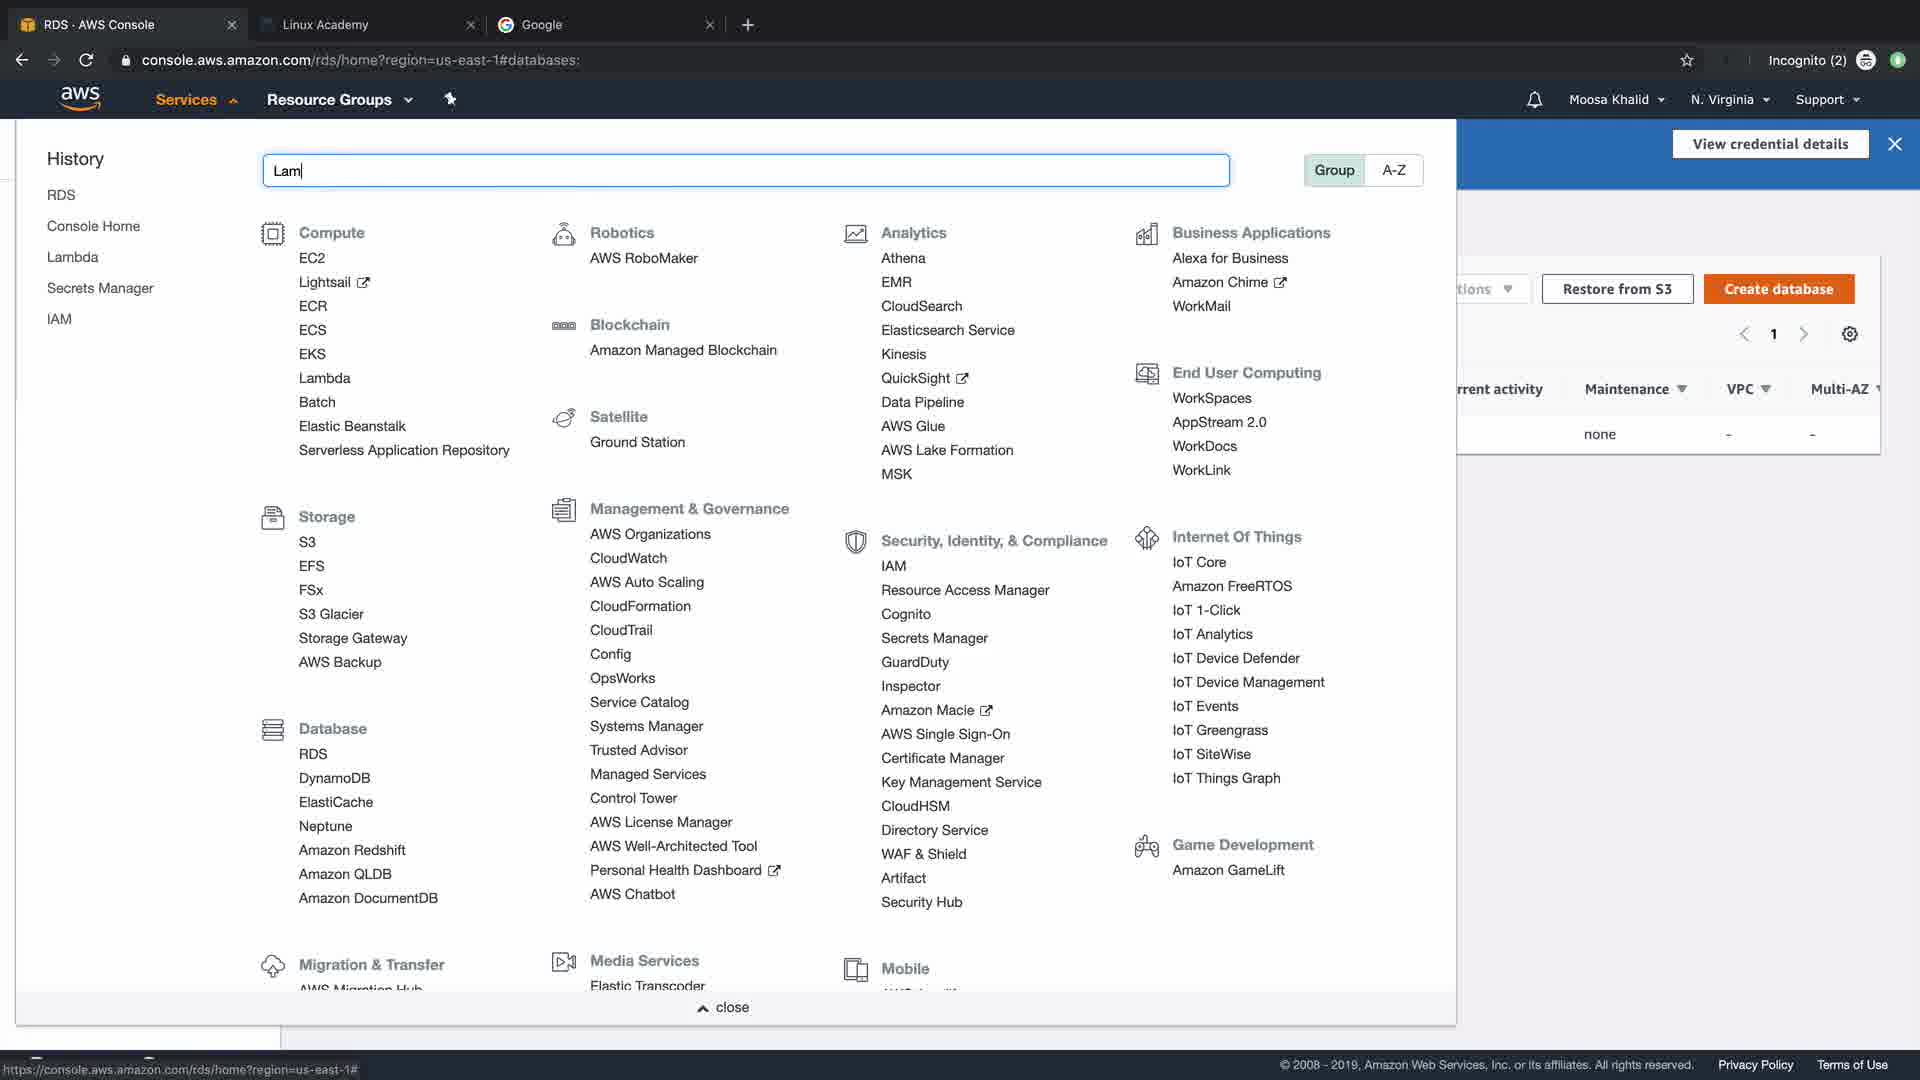The width and height of the screenshot is (1920, 1080).
Task: Click the Compute category icon
Action: pos(272,234)
